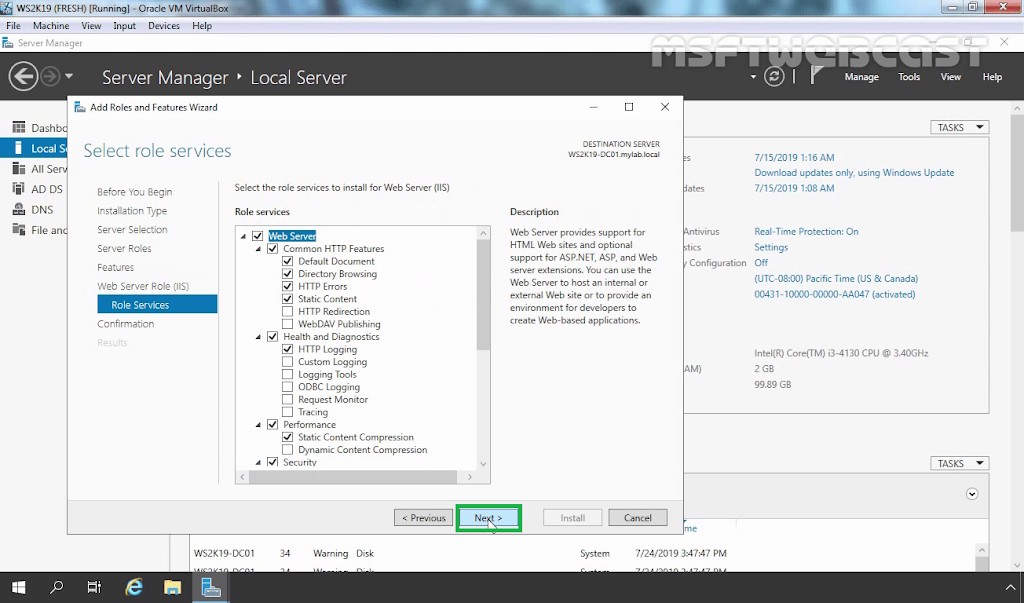Collapse the Security tree node
The height and width of the screenshot is (603, 1024).
pos(258,463)
